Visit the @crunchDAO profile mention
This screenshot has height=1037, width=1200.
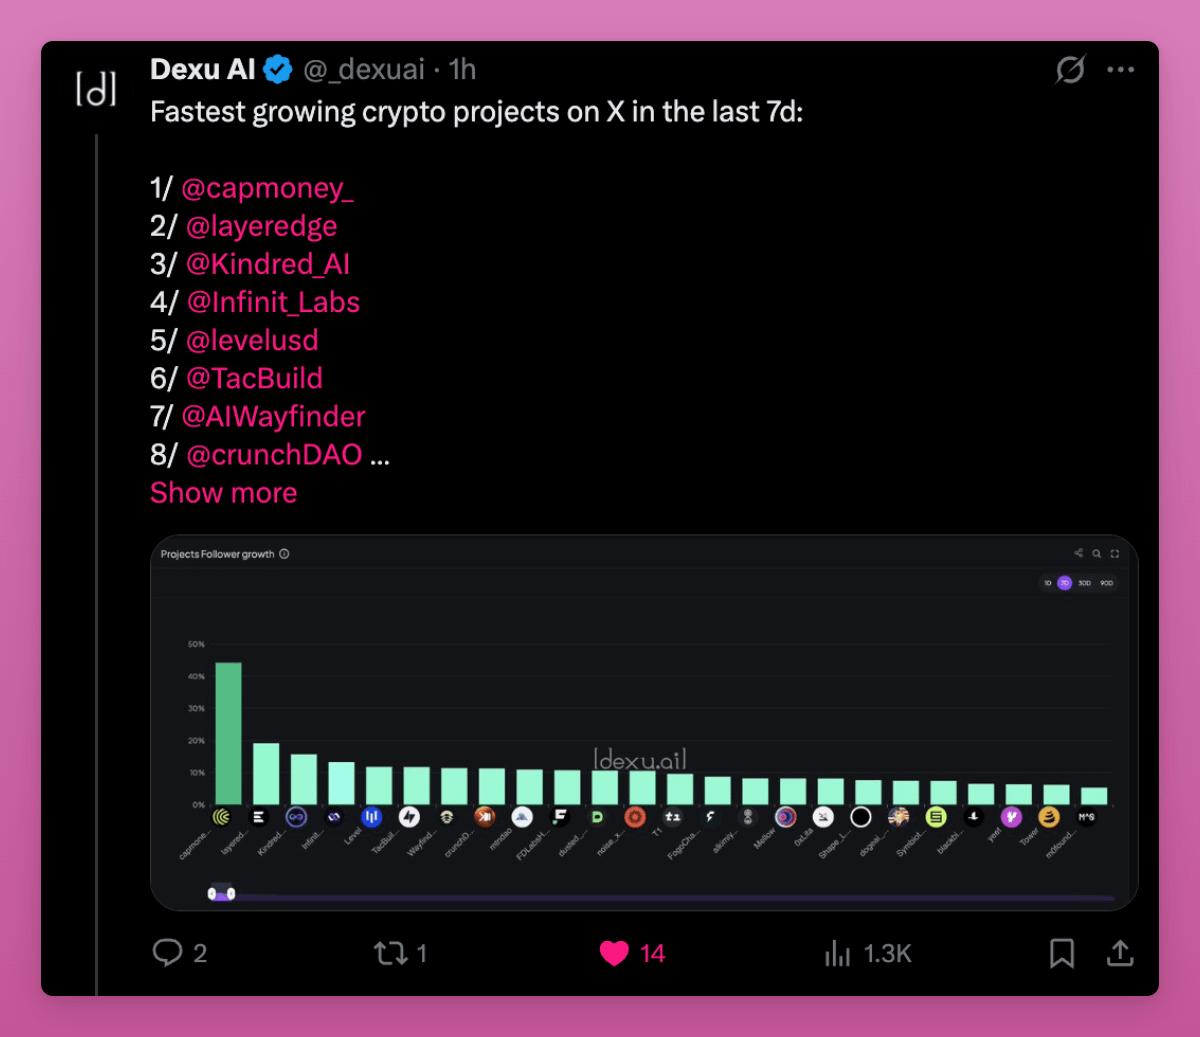273,455
